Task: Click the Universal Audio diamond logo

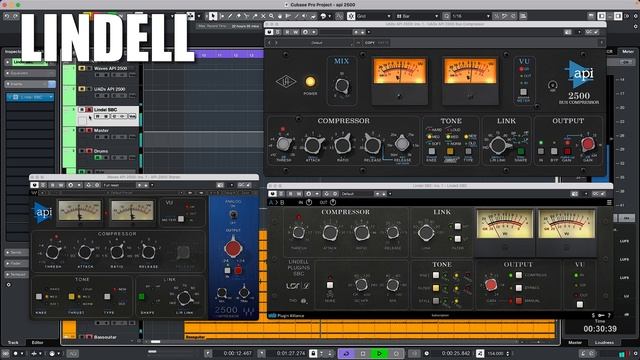Action: 286,82
